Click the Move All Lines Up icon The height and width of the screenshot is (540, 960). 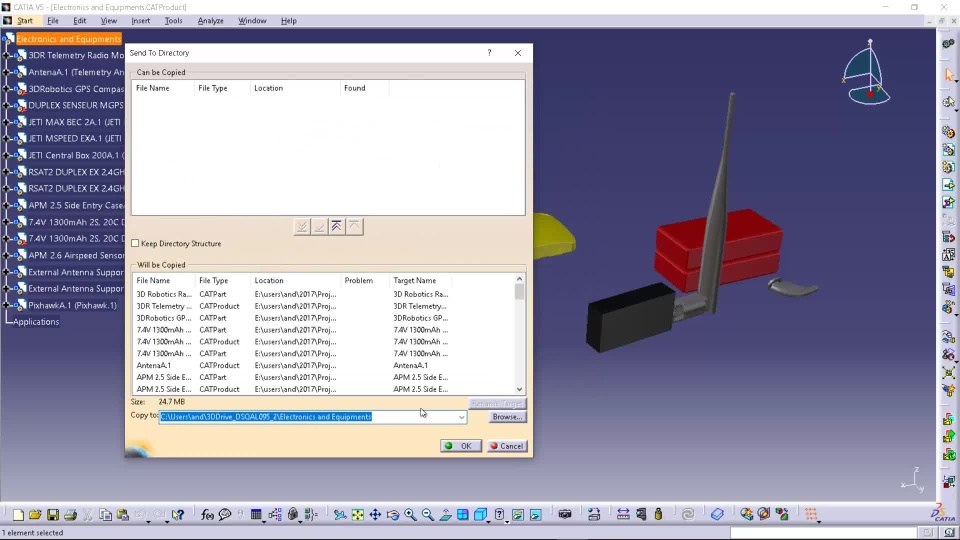click(x=337, y=227)
